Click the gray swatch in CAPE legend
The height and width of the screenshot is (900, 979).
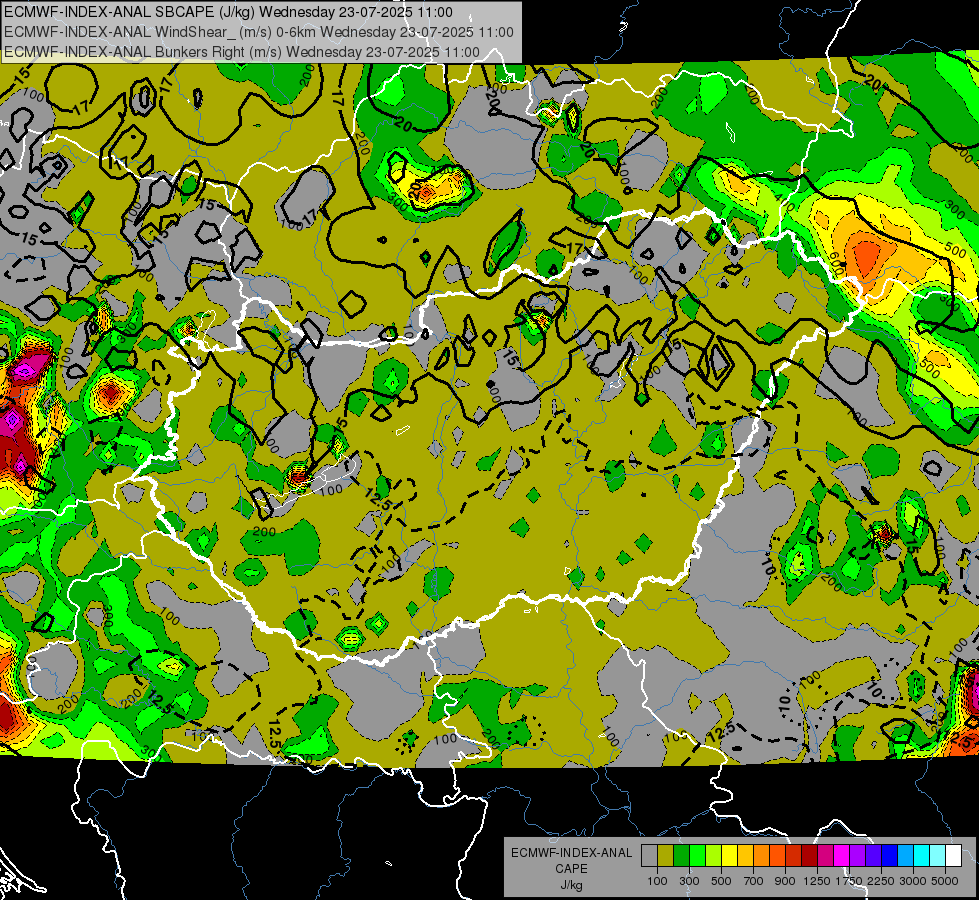[649, 856]
